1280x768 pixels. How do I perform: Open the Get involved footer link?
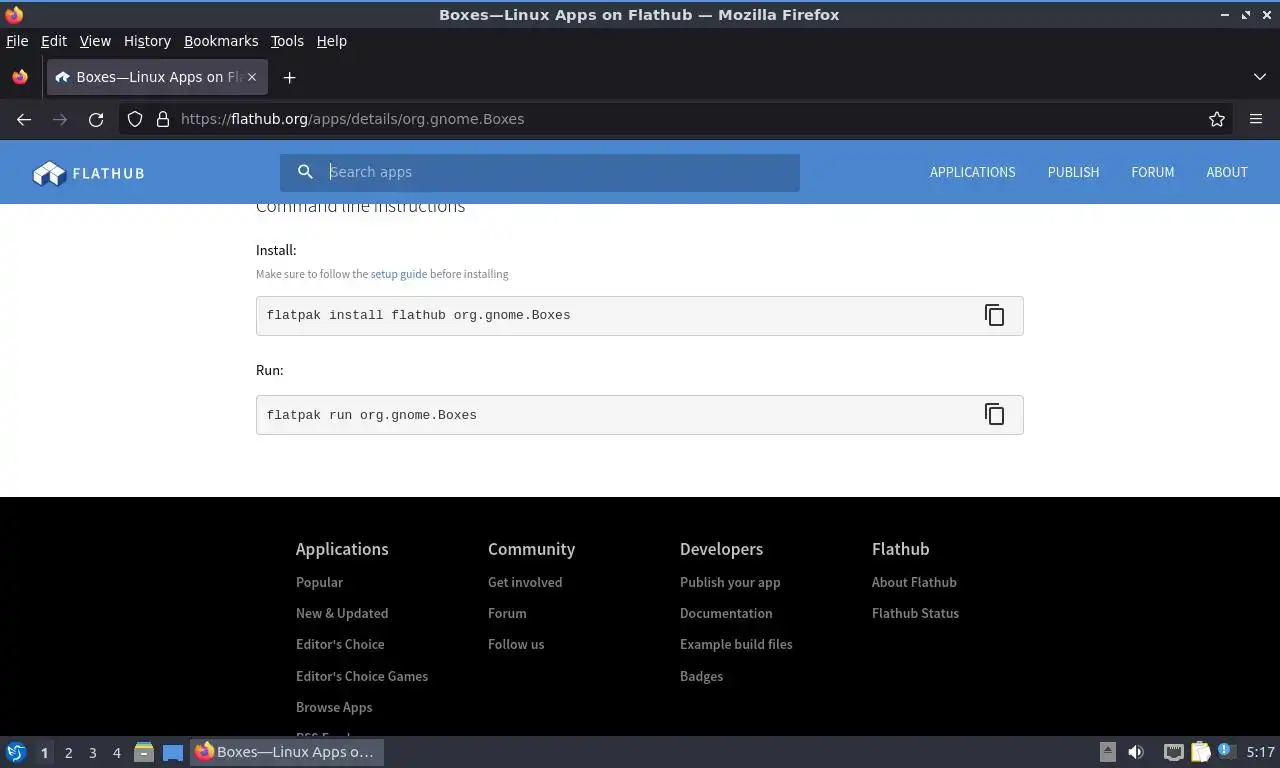525,582
